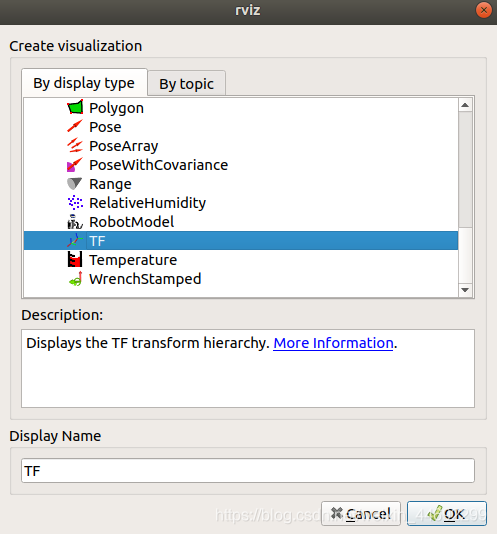Image resolution: width=497 pixels, height=534 pixels.
Task: Click the RelativeHumidity dotted icon
Action: coord(75,203)
